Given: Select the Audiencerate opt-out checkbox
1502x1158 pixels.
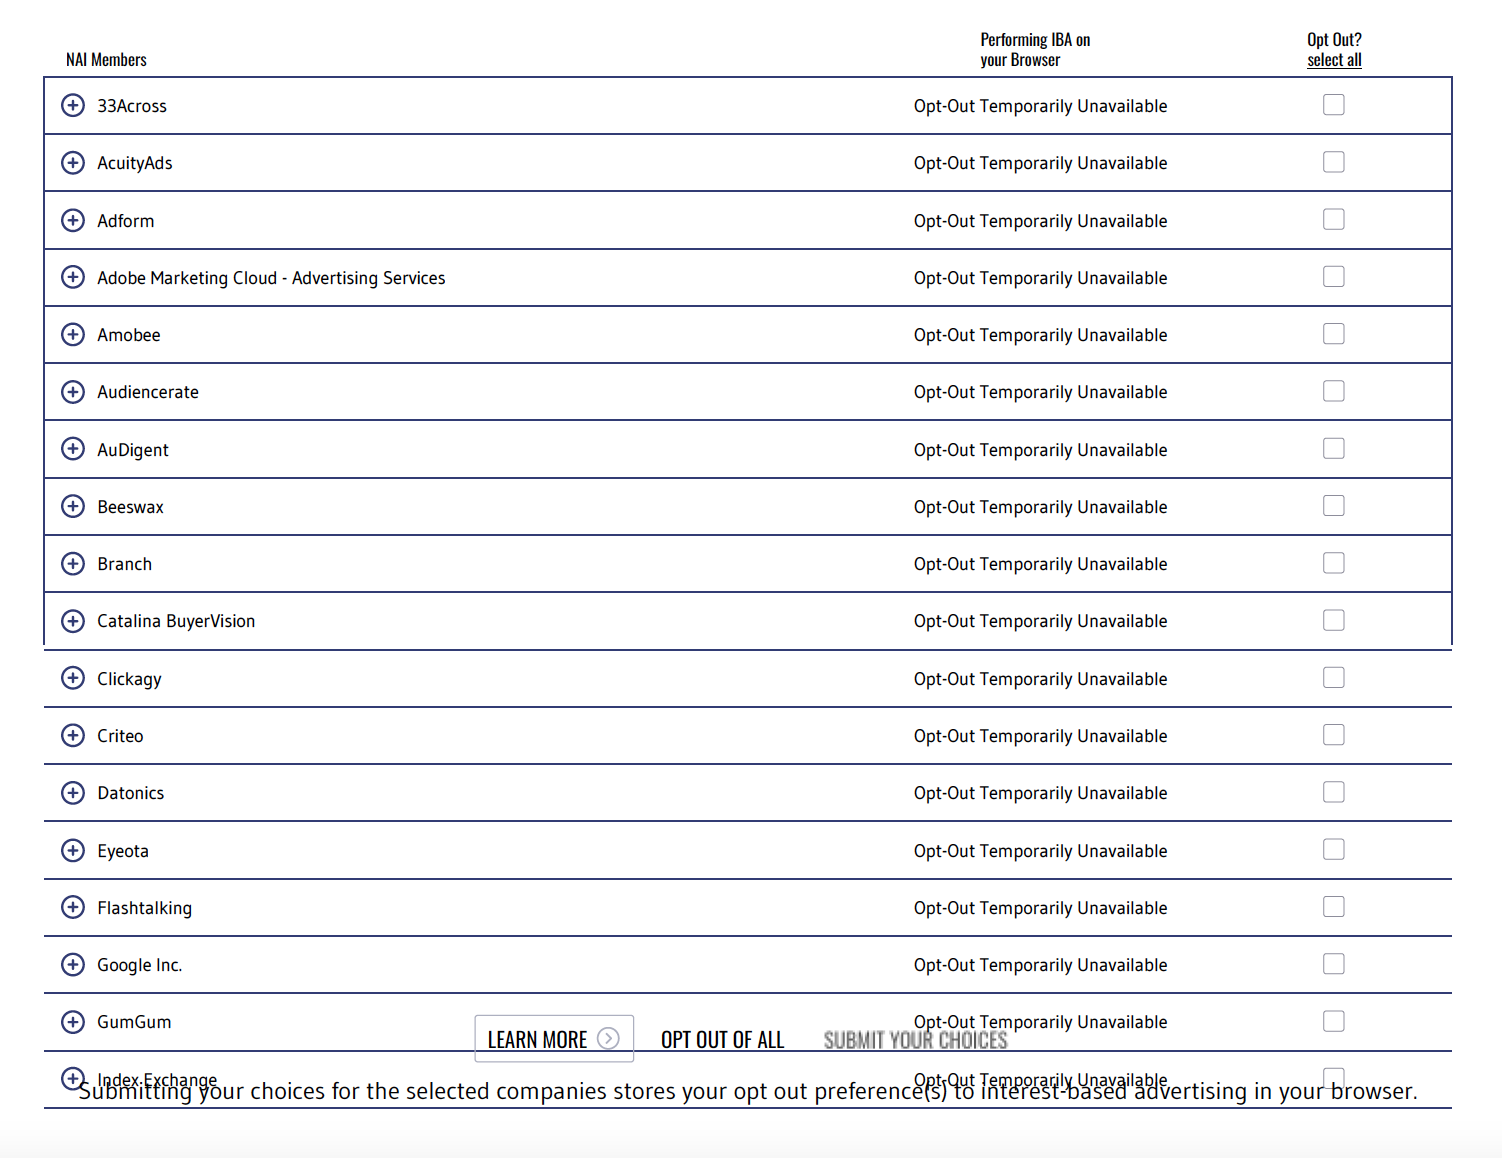Looking at the screenshot, I should click(x=1334, y=391).
